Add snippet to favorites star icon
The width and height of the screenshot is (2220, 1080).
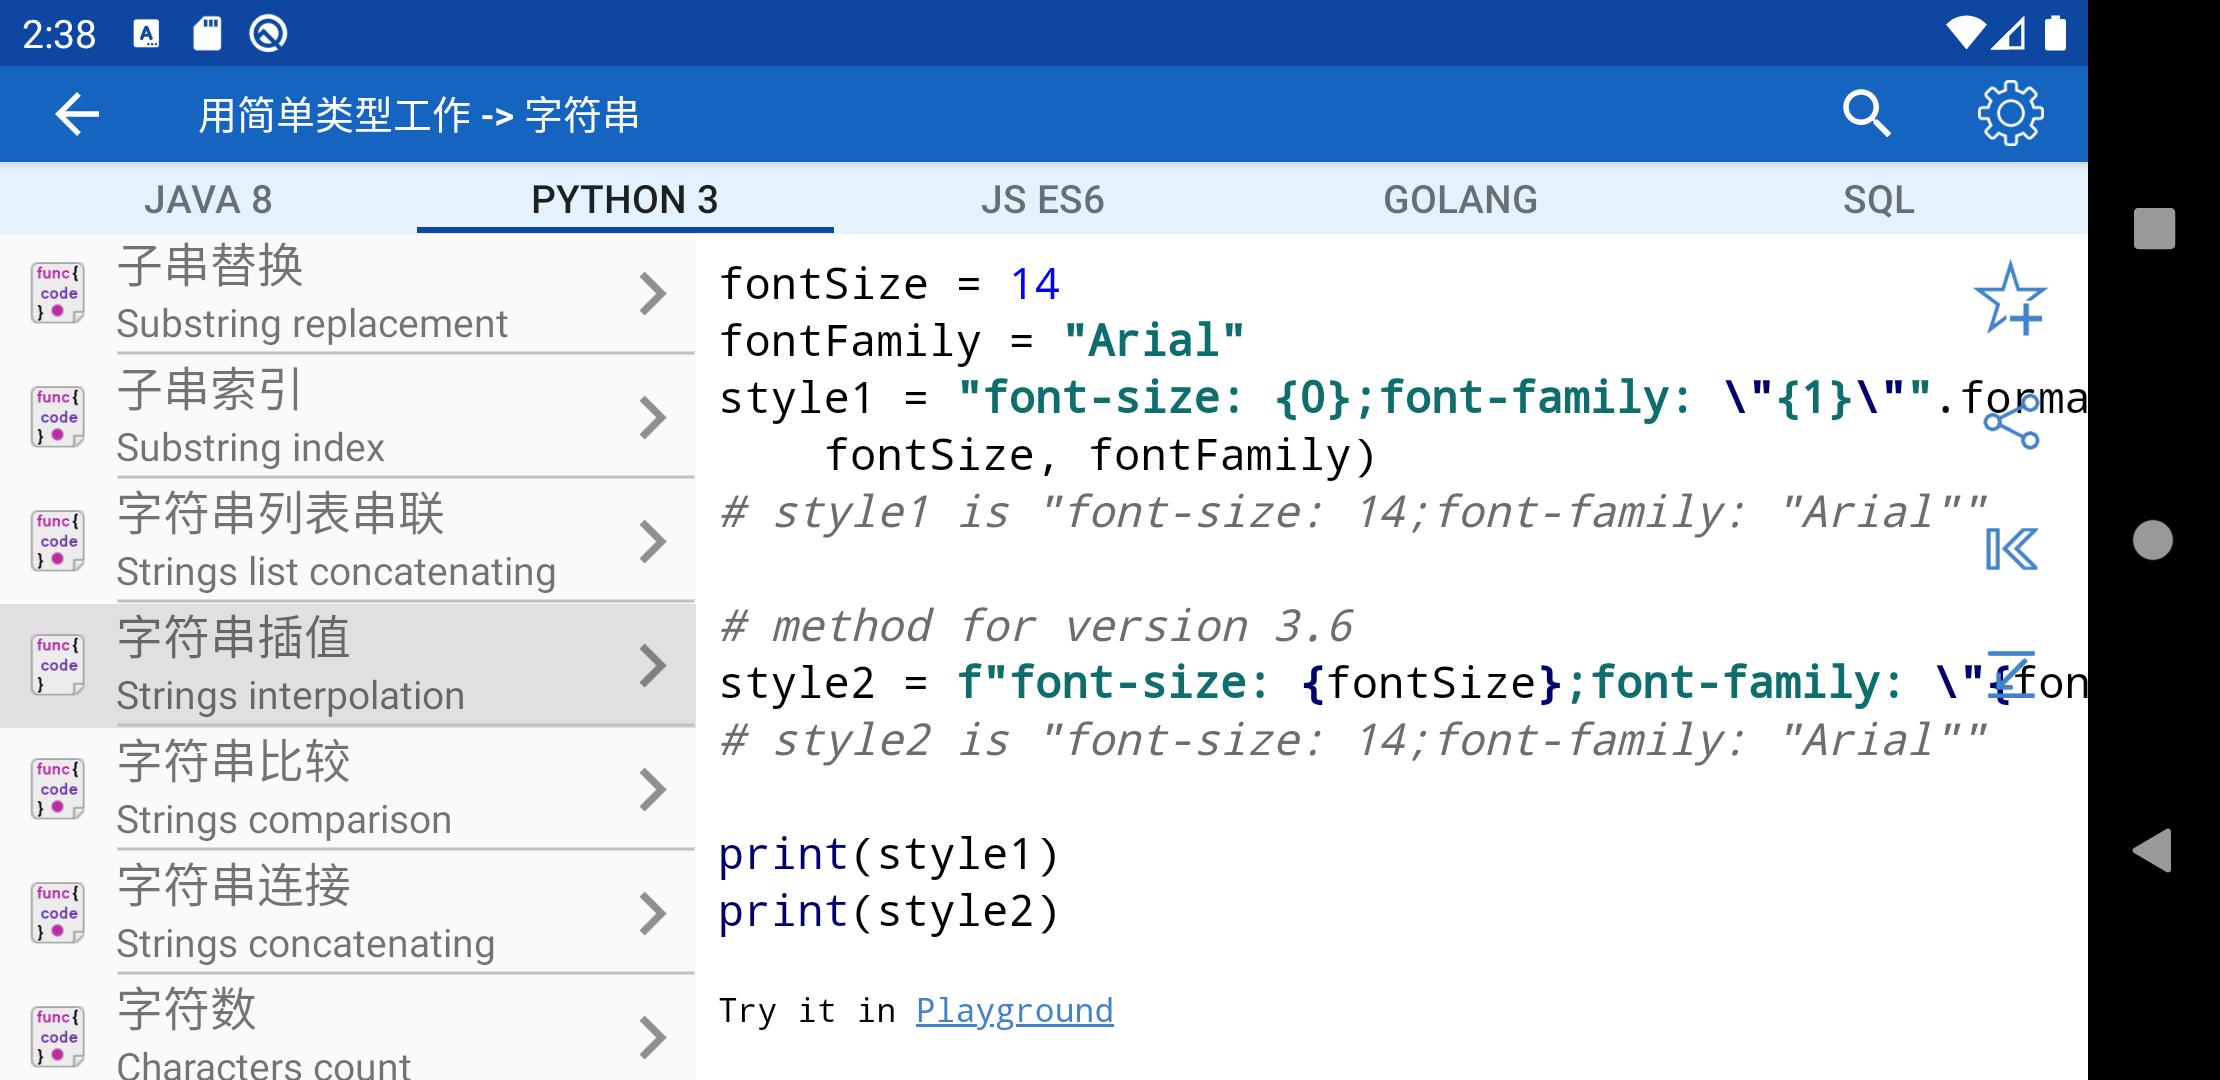coord(2010,299)
